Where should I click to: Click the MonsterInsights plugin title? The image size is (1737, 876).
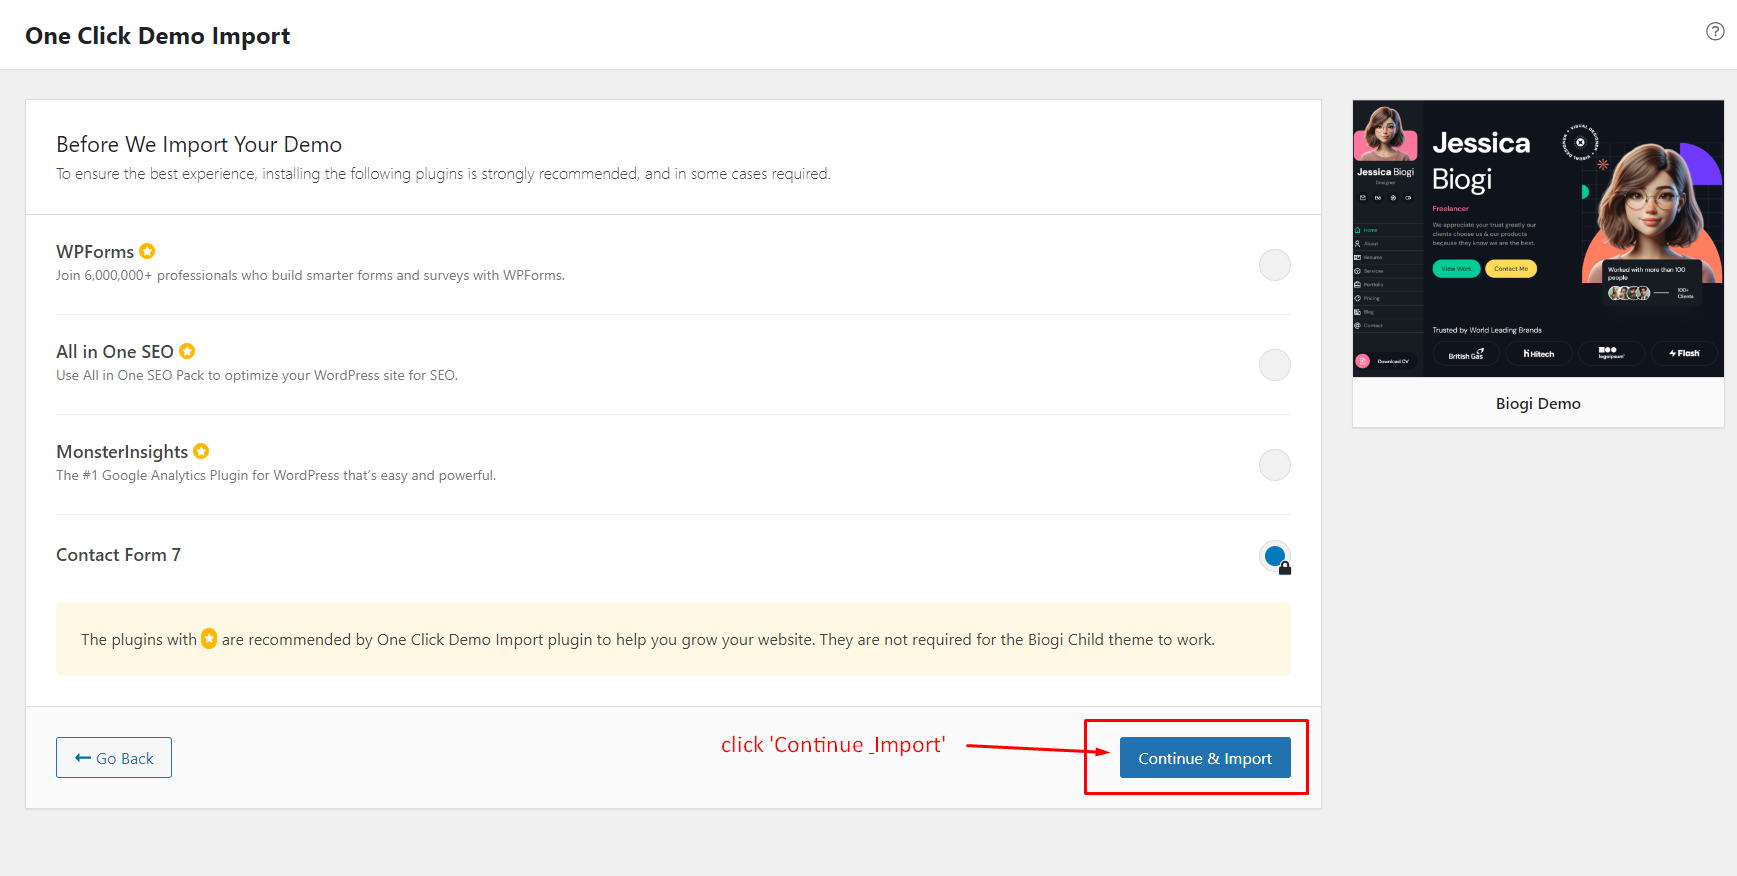122,452
